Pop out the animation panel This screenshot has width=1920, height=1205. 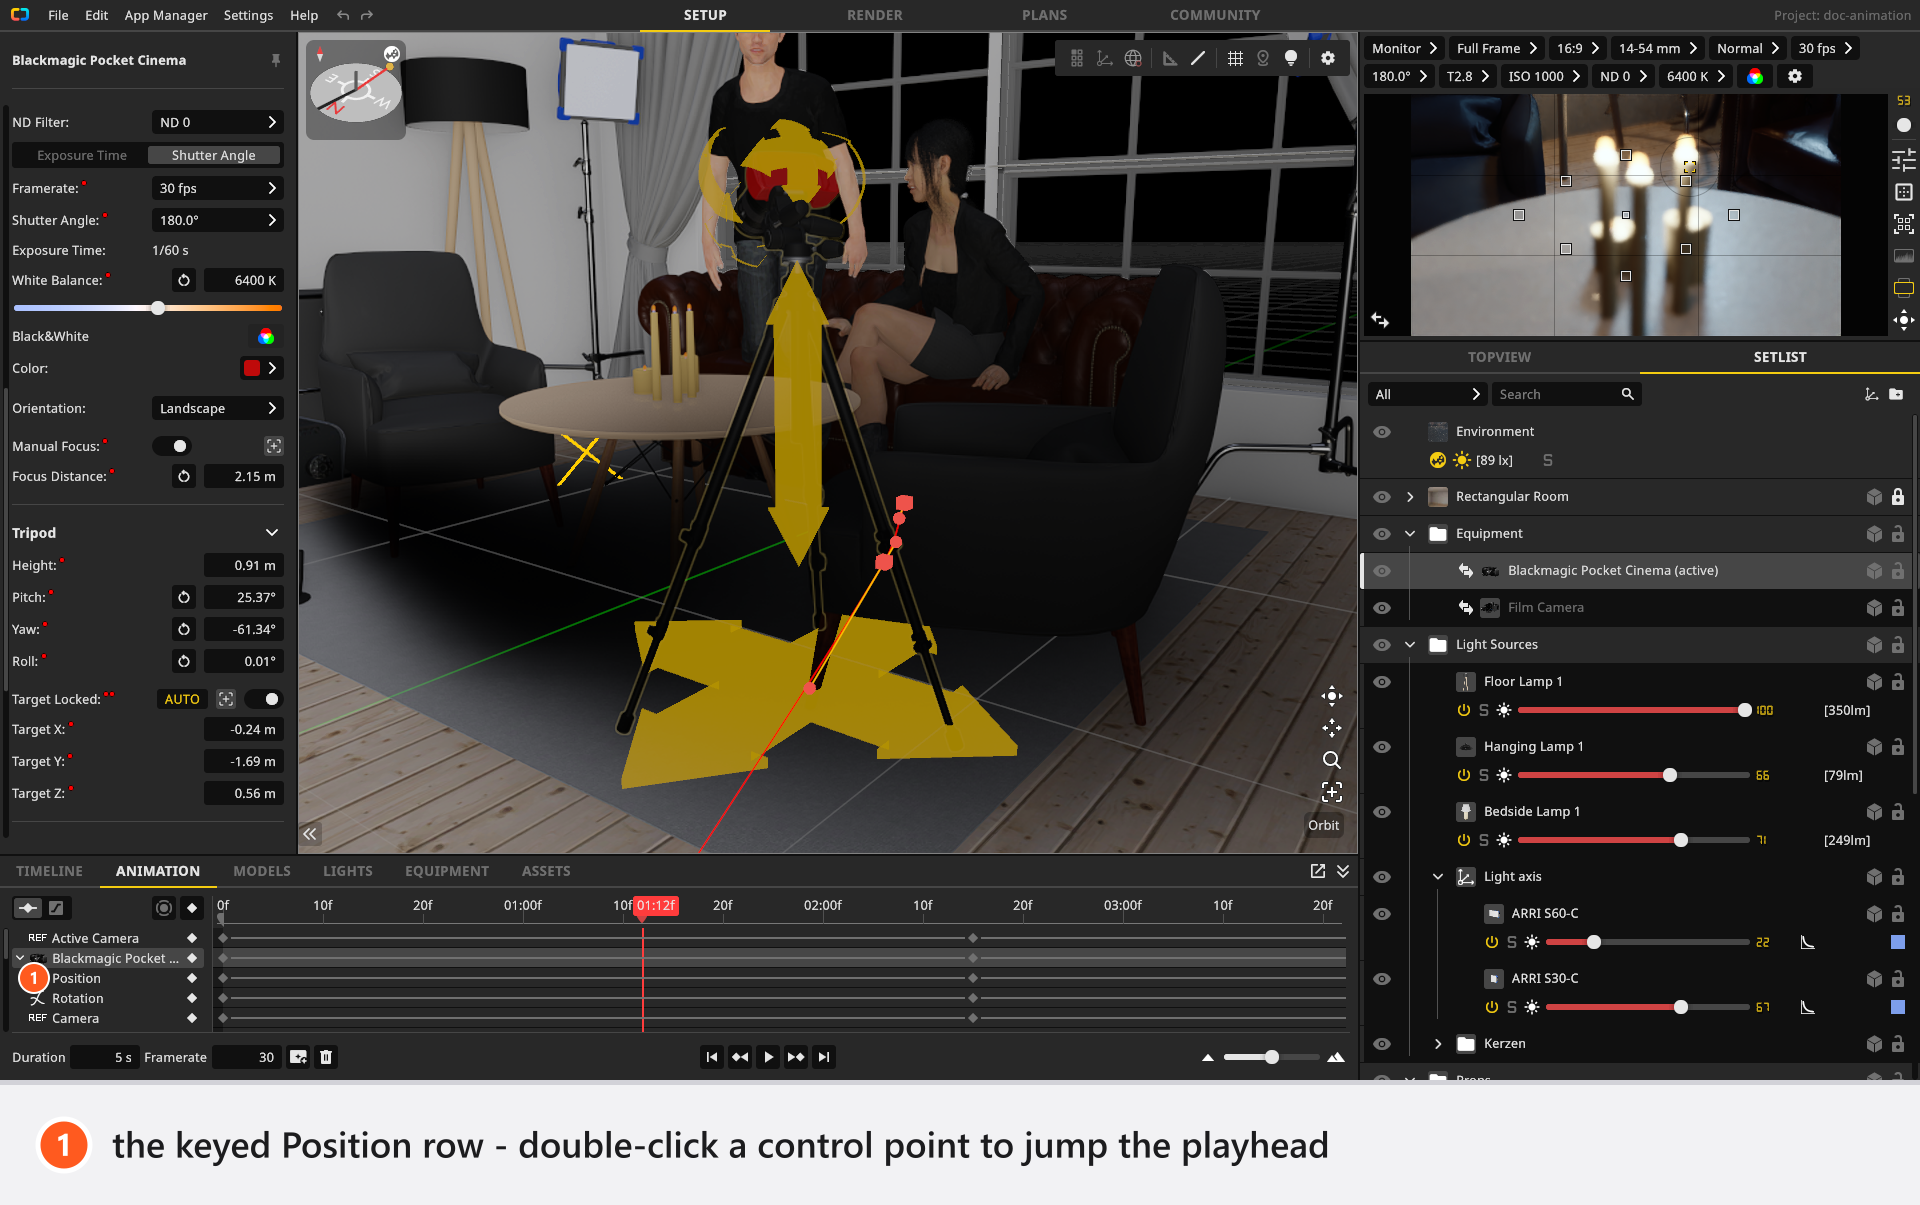coord(1318,871)
